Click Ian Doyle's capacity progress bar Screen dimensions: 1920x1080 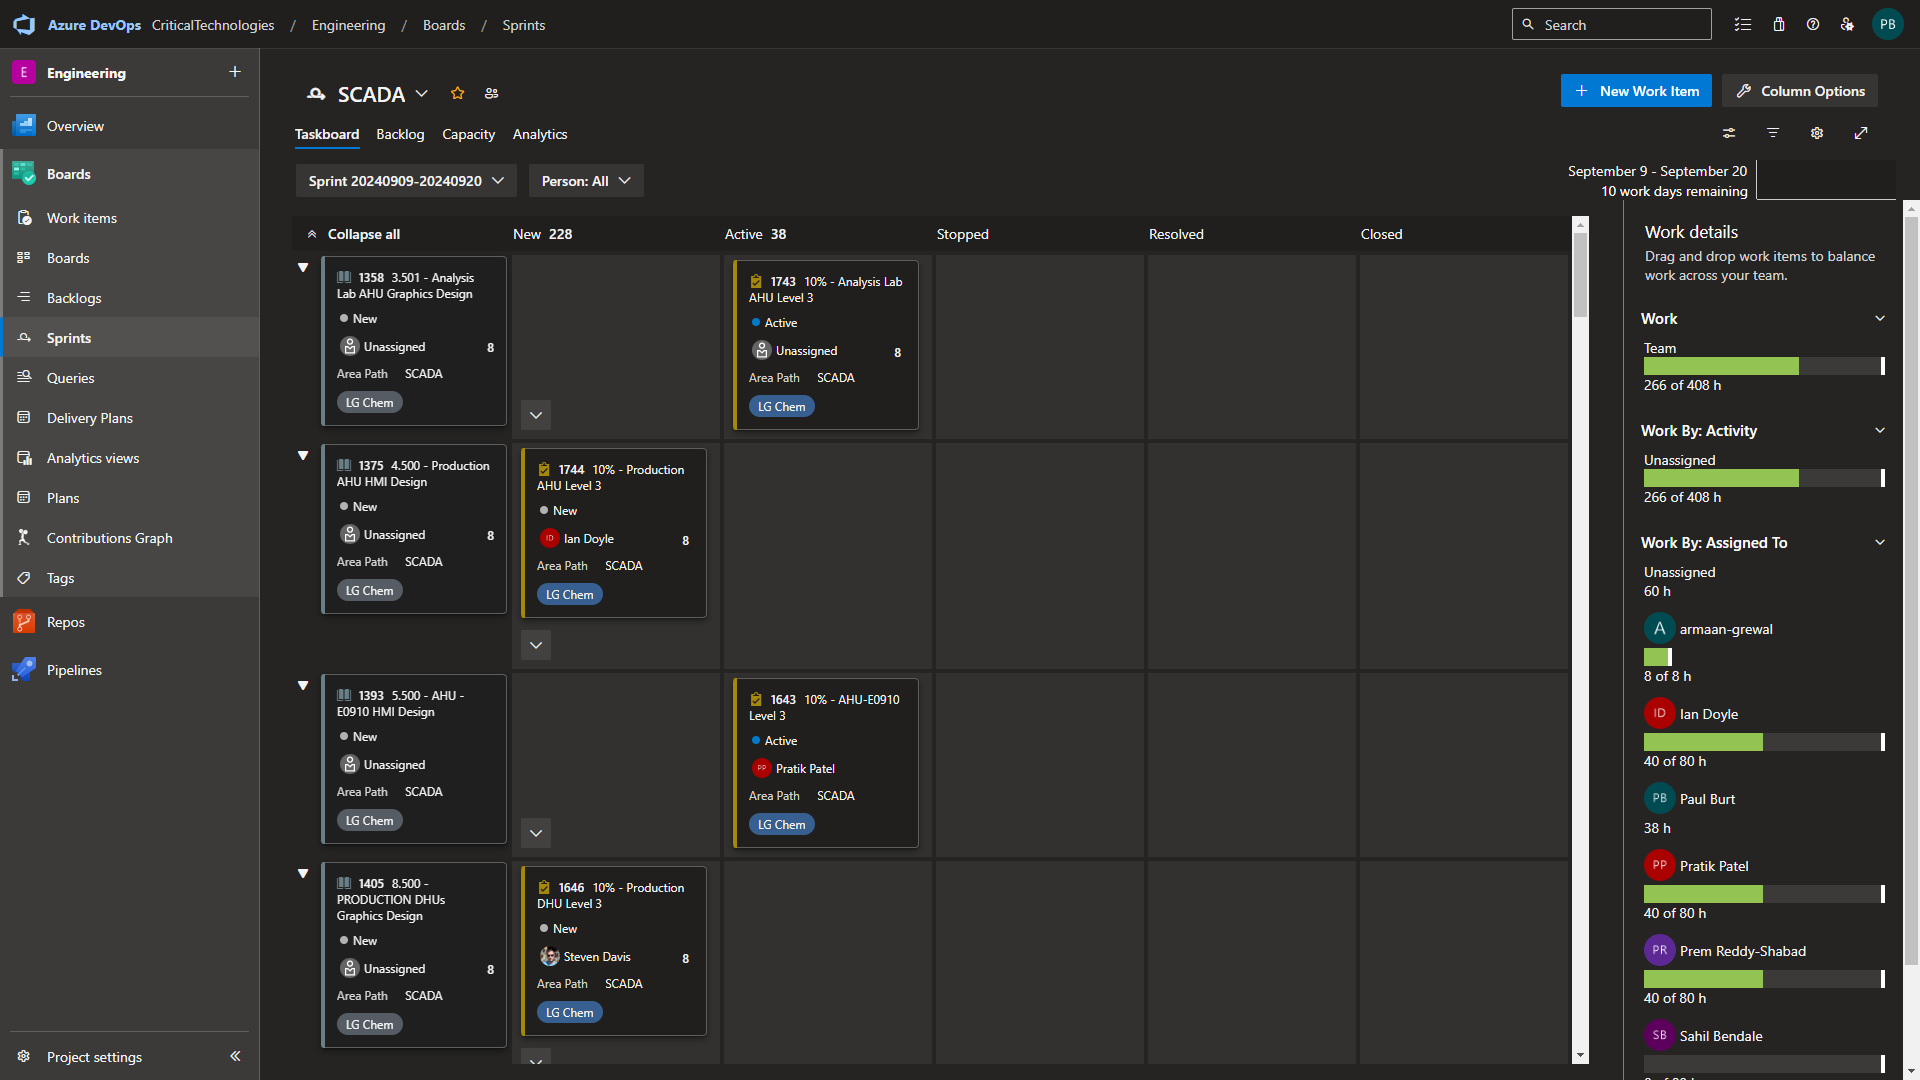pos(1763,742)
